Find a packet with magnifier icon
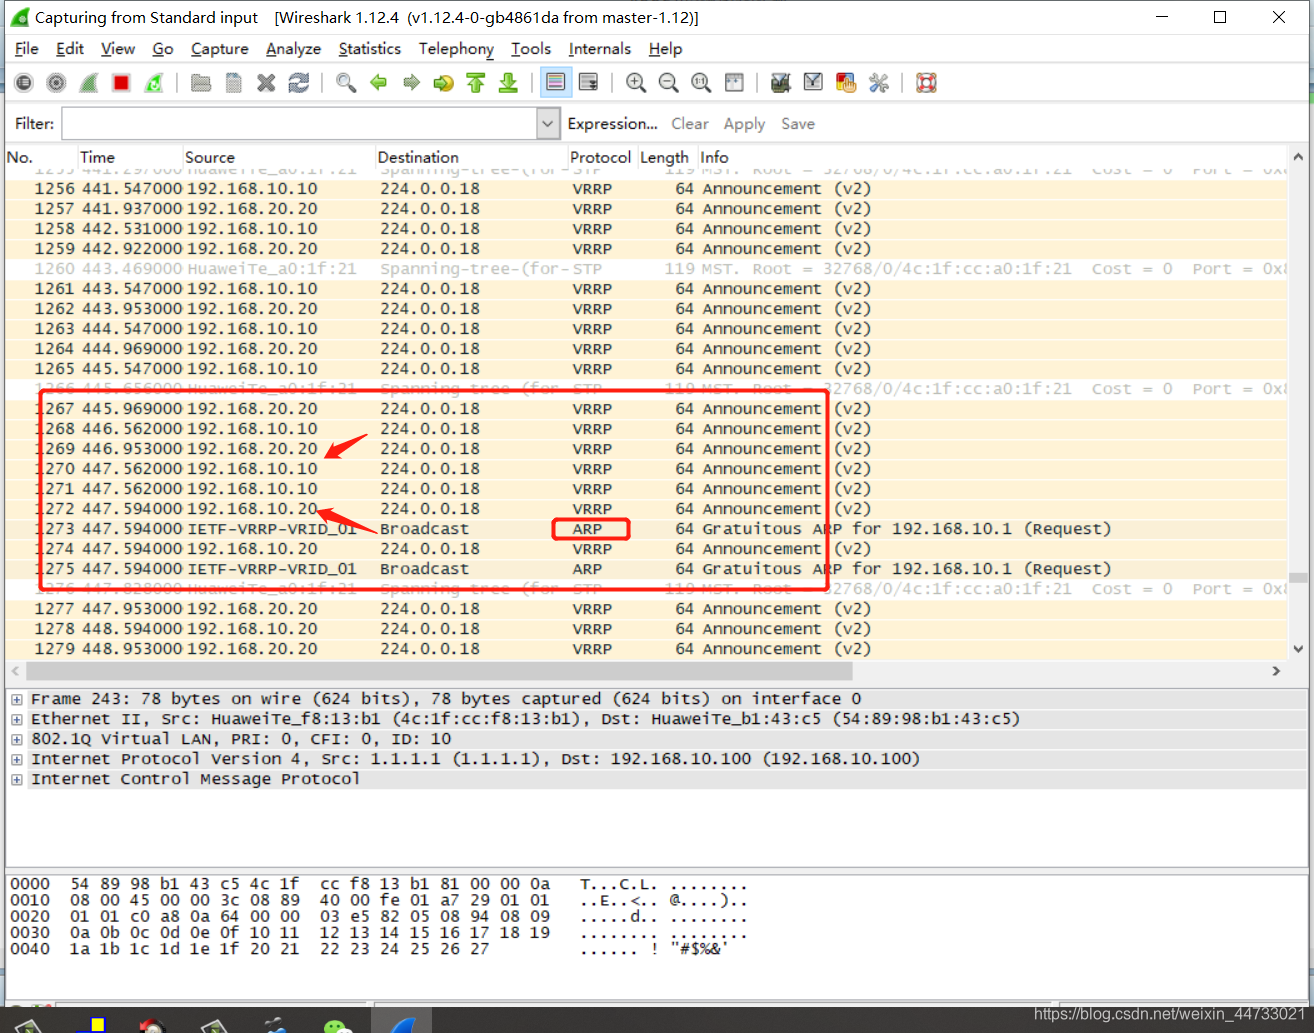Image resolution: width=1314 pixels, height=1033 pixels. click(x=346, y=83)
